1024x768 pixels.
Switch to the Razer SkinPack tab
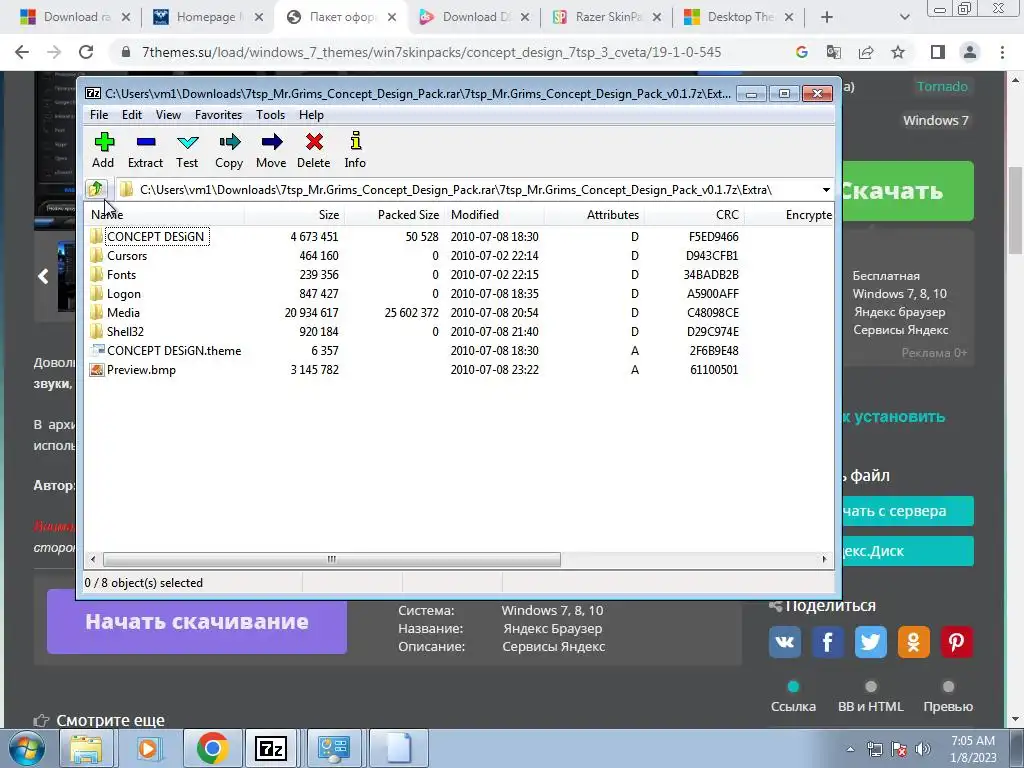(607, 17)
